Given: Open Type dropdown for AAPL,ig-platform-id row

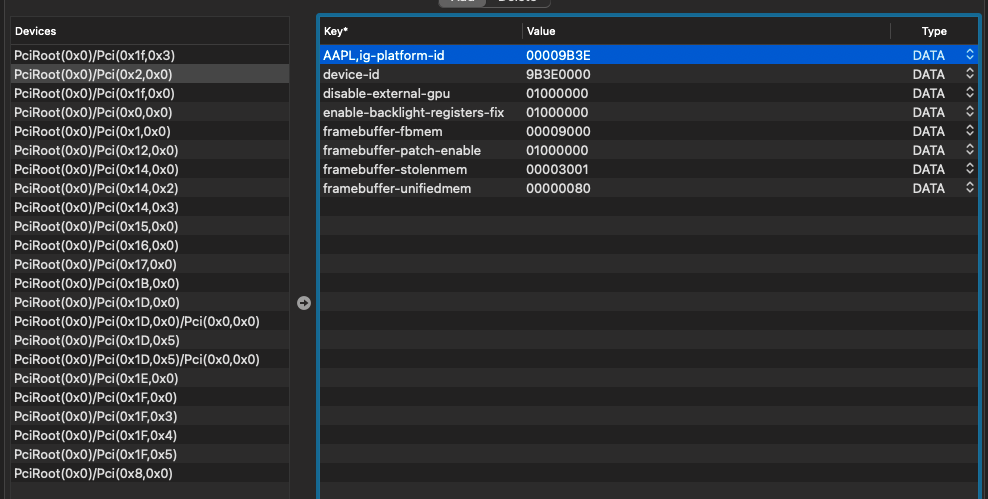Looking at the screenshot, I should click(969, 56).
